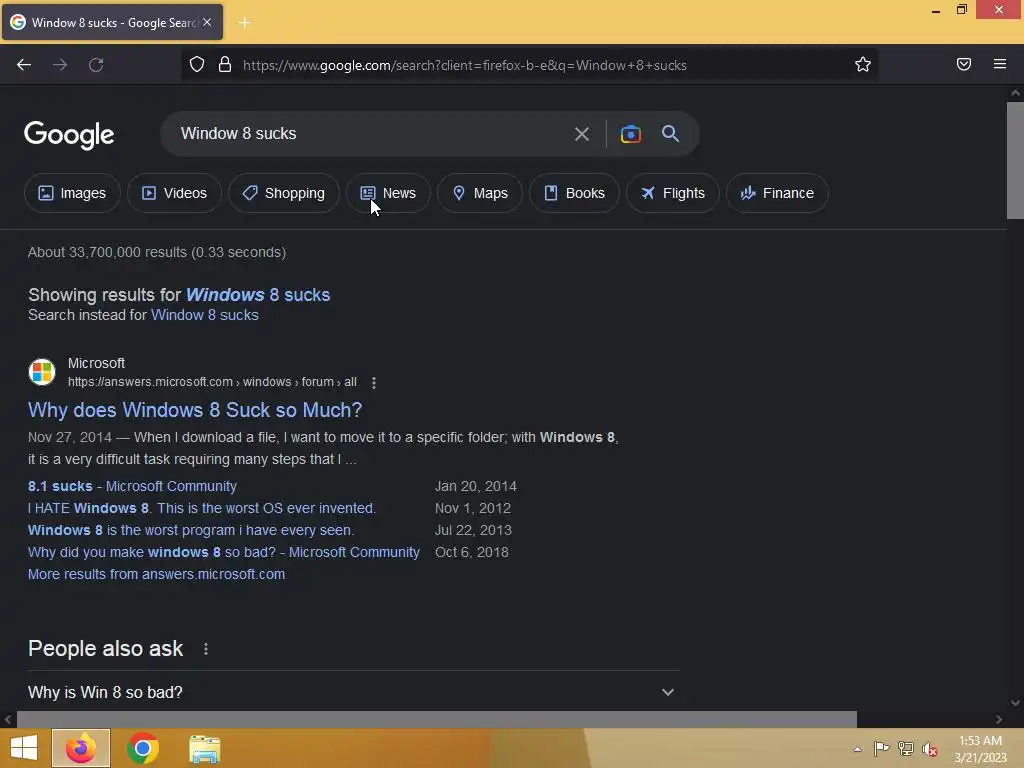Launch Chrome from the taskbar

(x=143, y=748)
